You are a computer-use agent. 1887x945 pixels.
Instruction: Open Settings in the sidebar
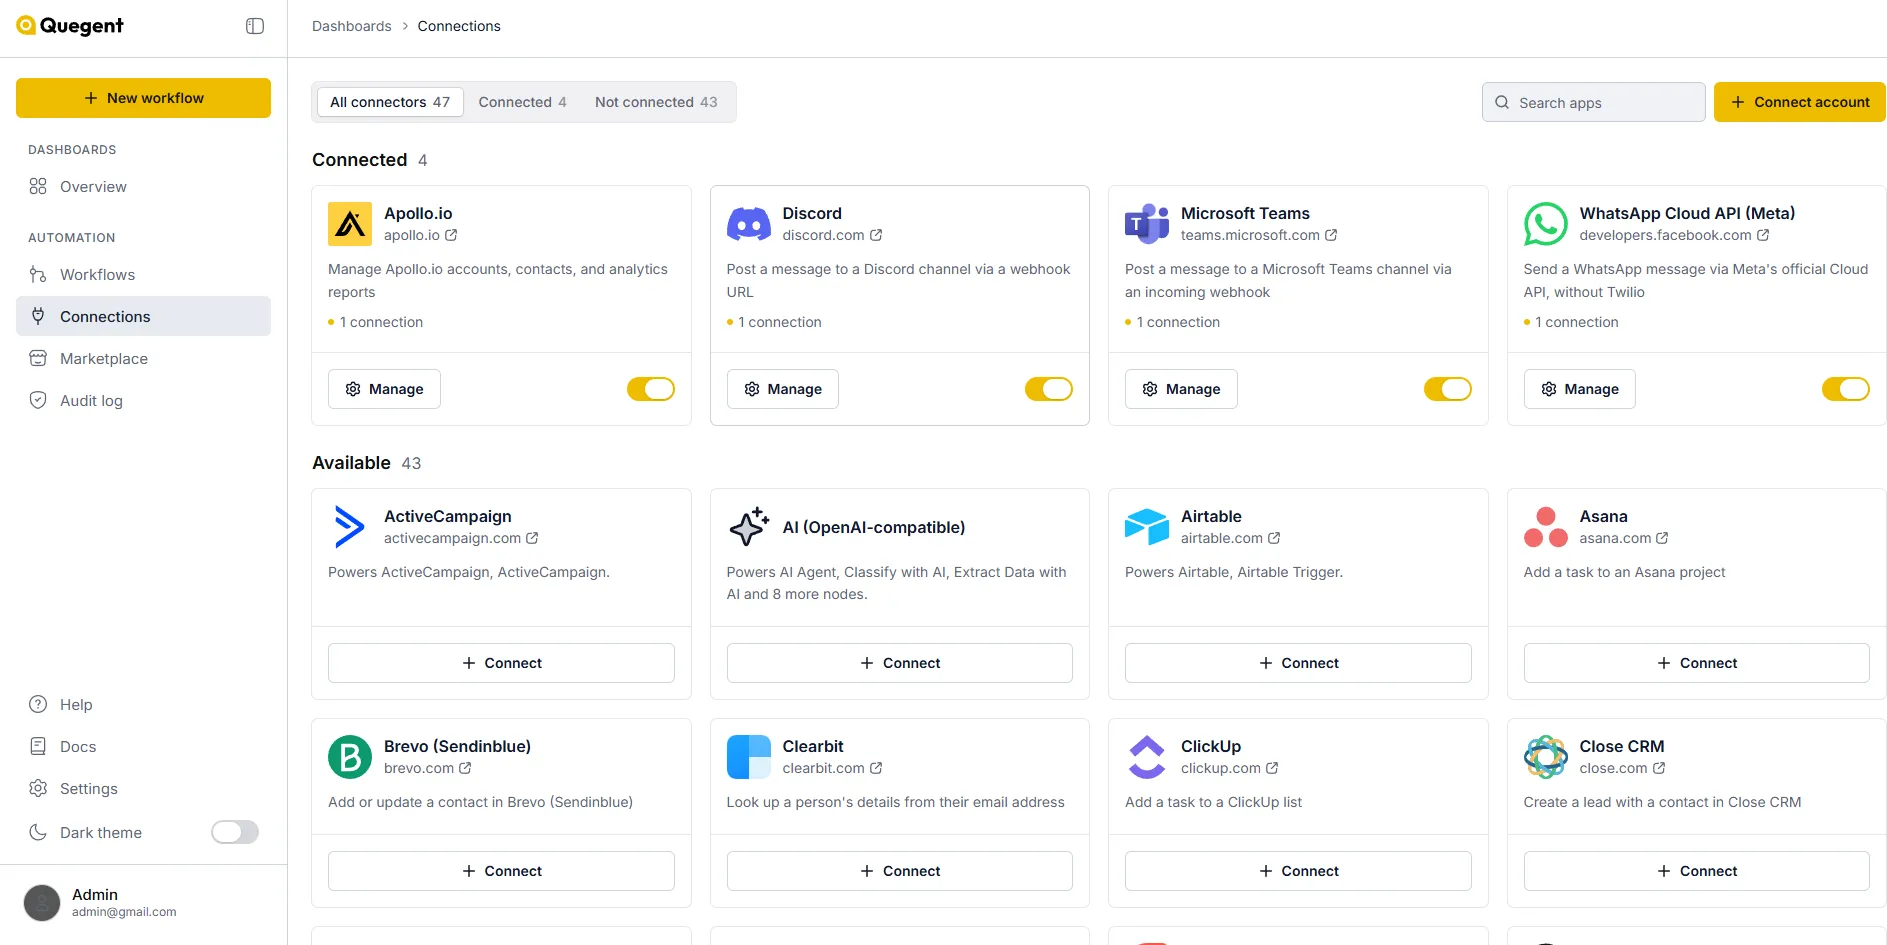pos(143,789)
